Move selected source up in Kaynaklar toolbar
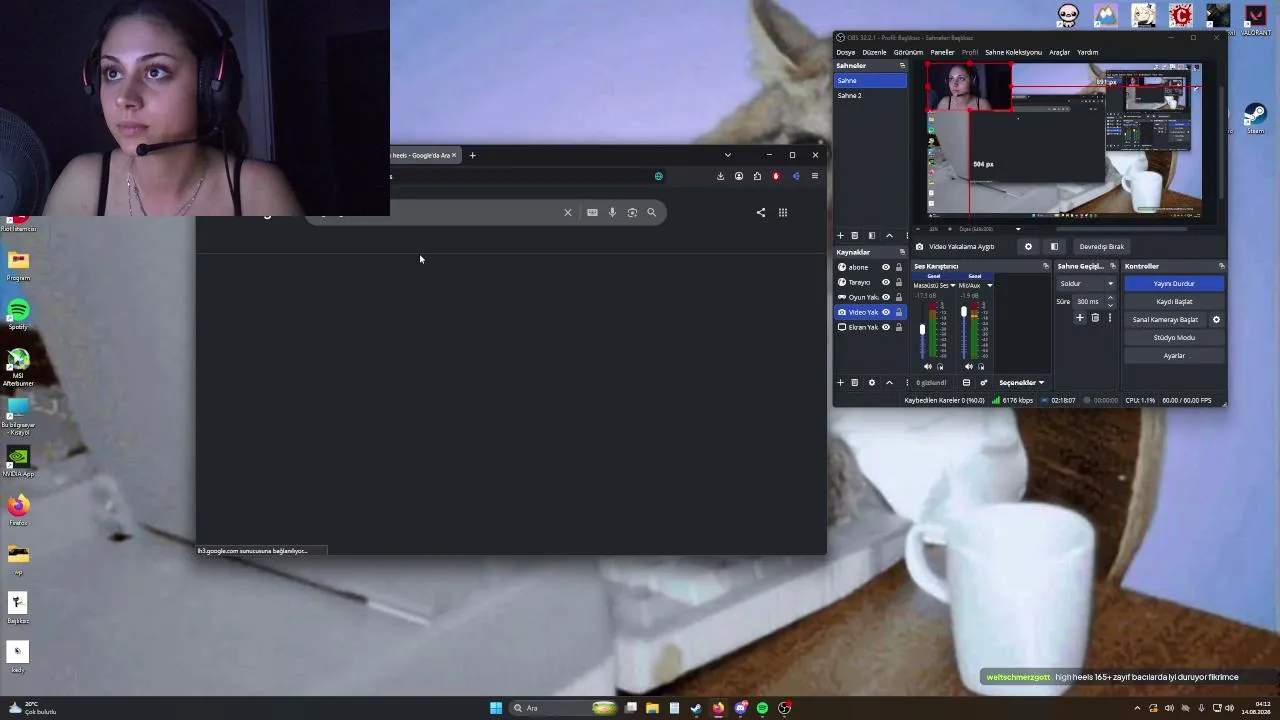The image size is (1280, 720). pyautogui.click(x=889, y=383)
